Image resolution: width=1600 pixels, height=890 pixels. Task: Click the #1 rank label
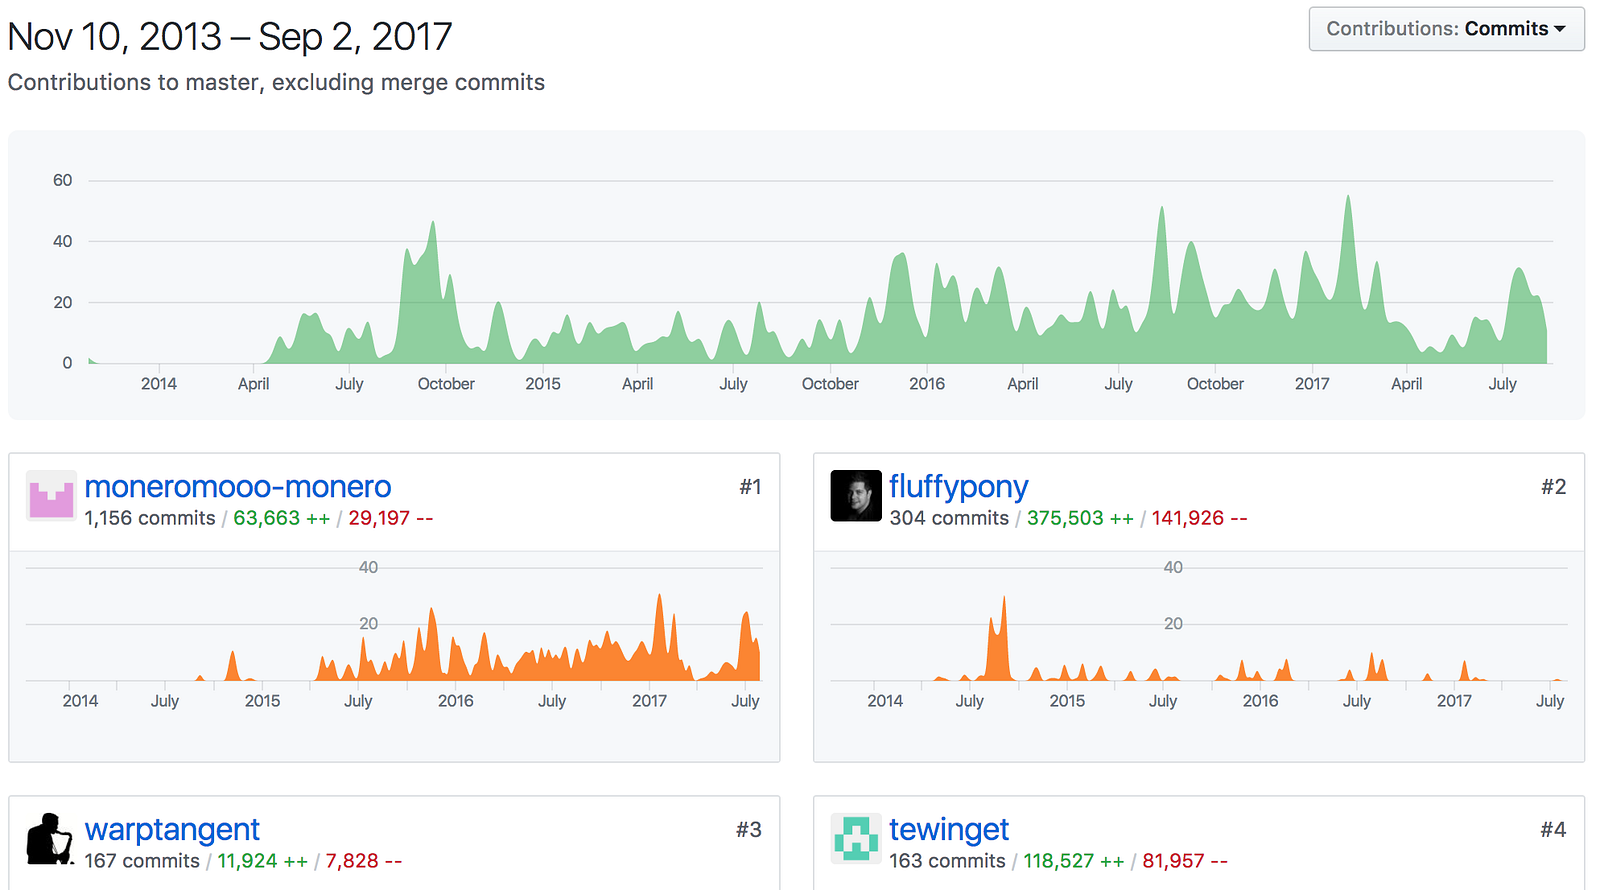pyautogui.click(x=750, y=487)
